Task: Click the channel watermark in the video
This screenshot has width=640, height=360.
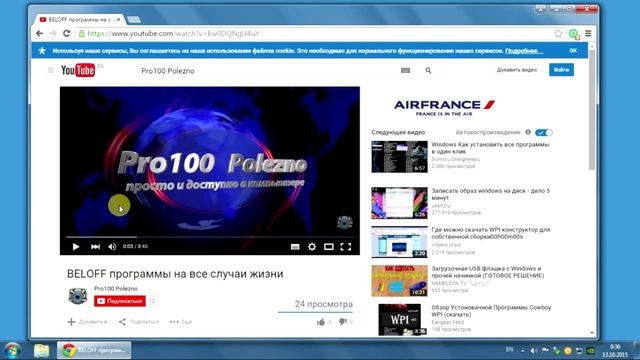Action: point(345,222)
